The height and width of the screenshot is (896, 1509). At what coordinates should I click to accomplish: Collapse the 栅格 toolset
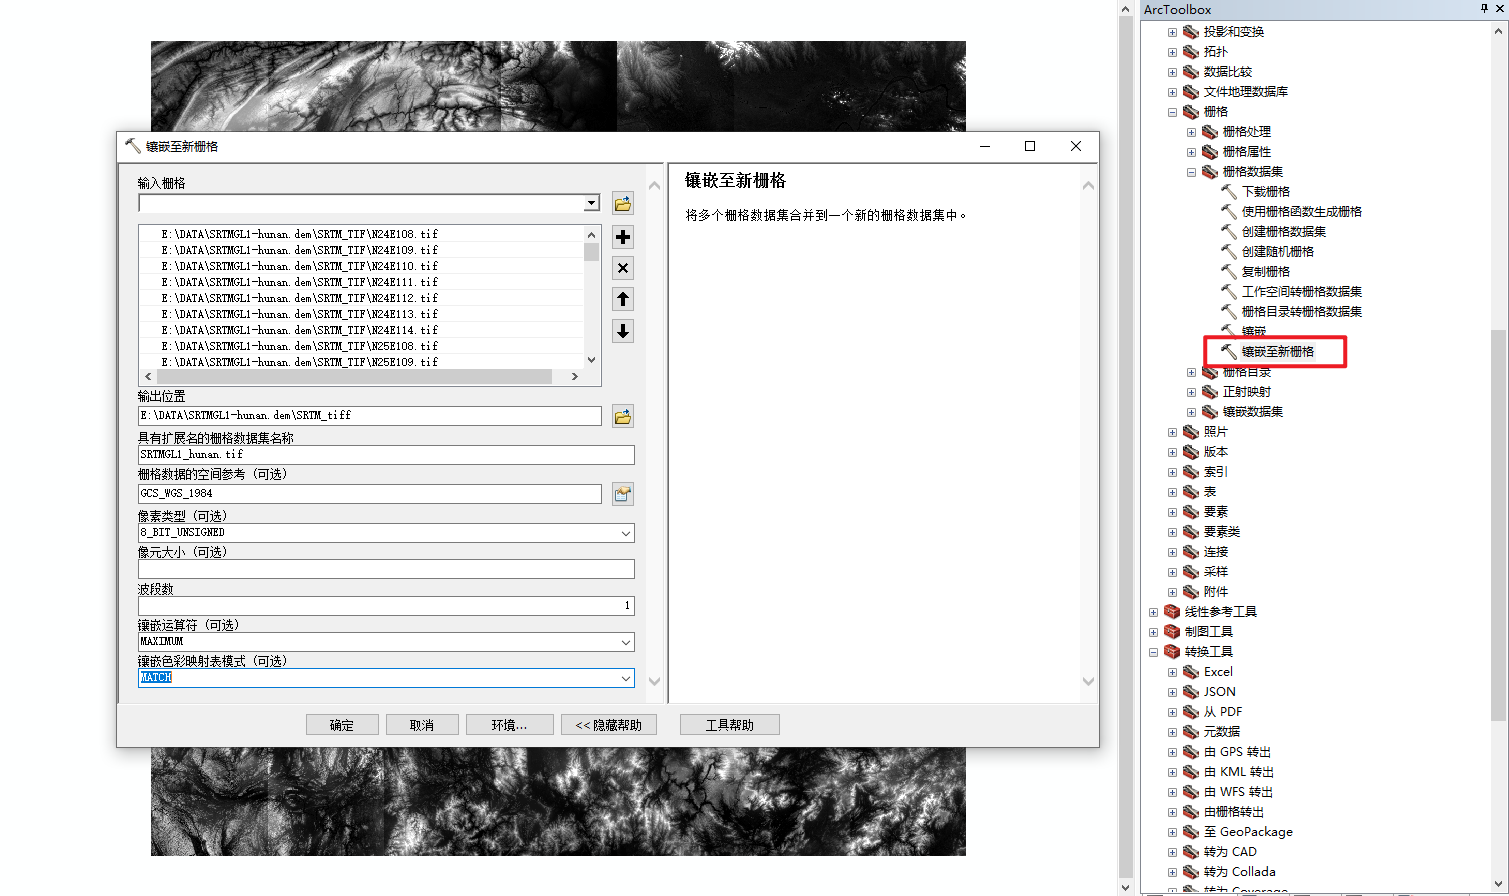(1172, 112)
